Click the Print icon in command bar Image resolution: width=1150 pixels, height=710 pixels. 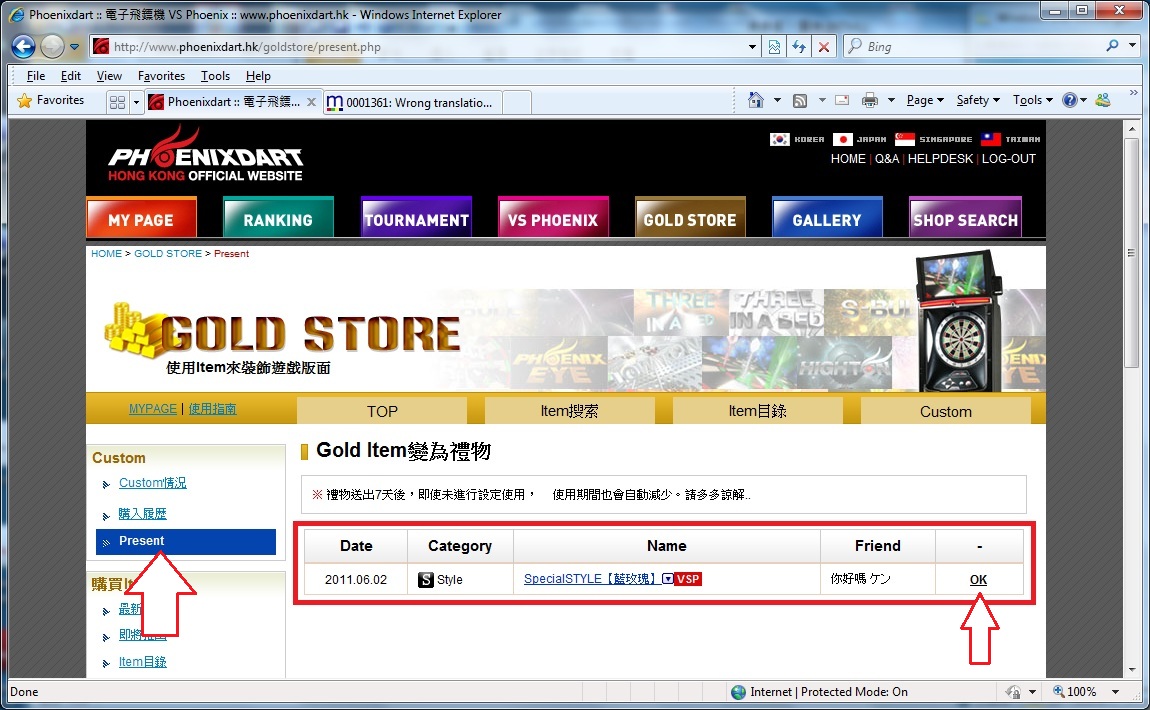coord(869,100)
